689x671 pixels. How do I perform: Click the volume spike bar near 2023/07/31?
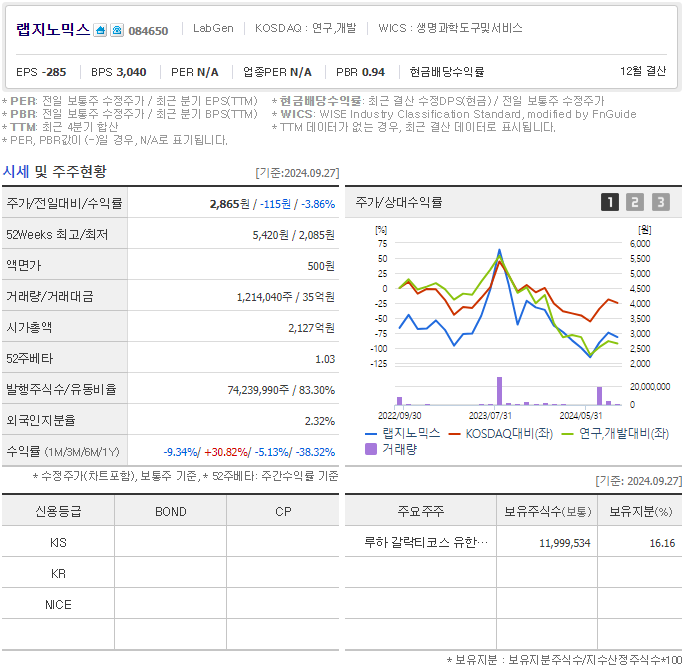point(499,391)
